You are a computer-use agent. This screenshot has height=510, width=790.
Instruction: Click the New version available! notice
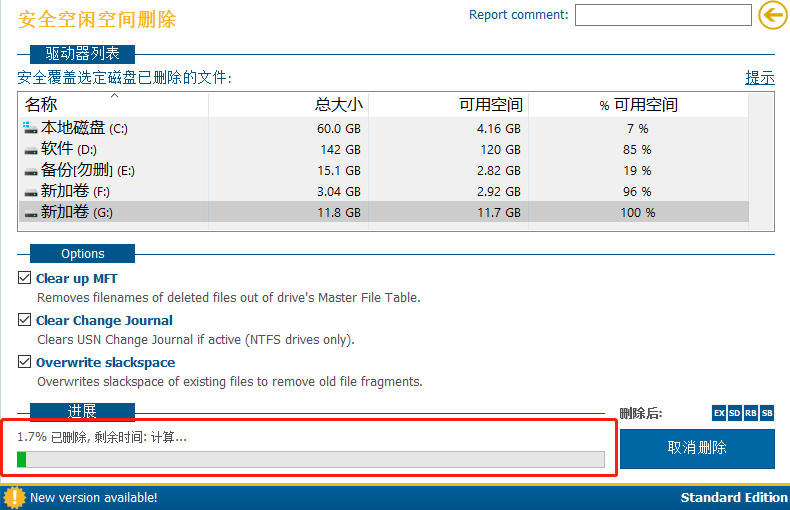click(94, 497)
